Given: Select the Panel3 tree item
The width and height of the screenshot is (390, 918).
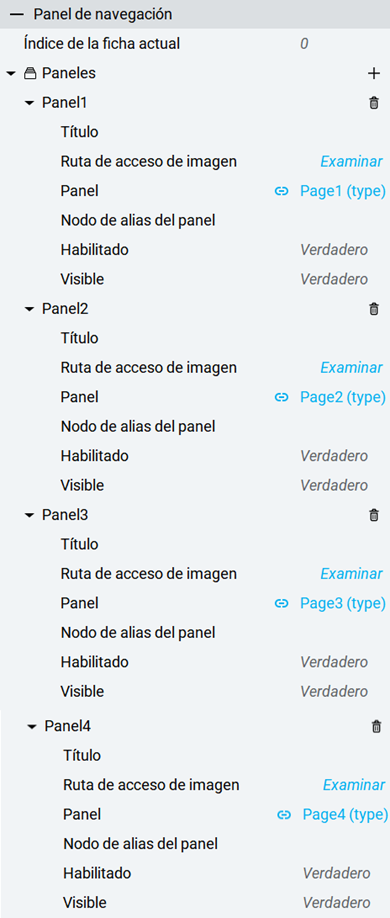Looking at the screenshot, I should tap(65, 515).
